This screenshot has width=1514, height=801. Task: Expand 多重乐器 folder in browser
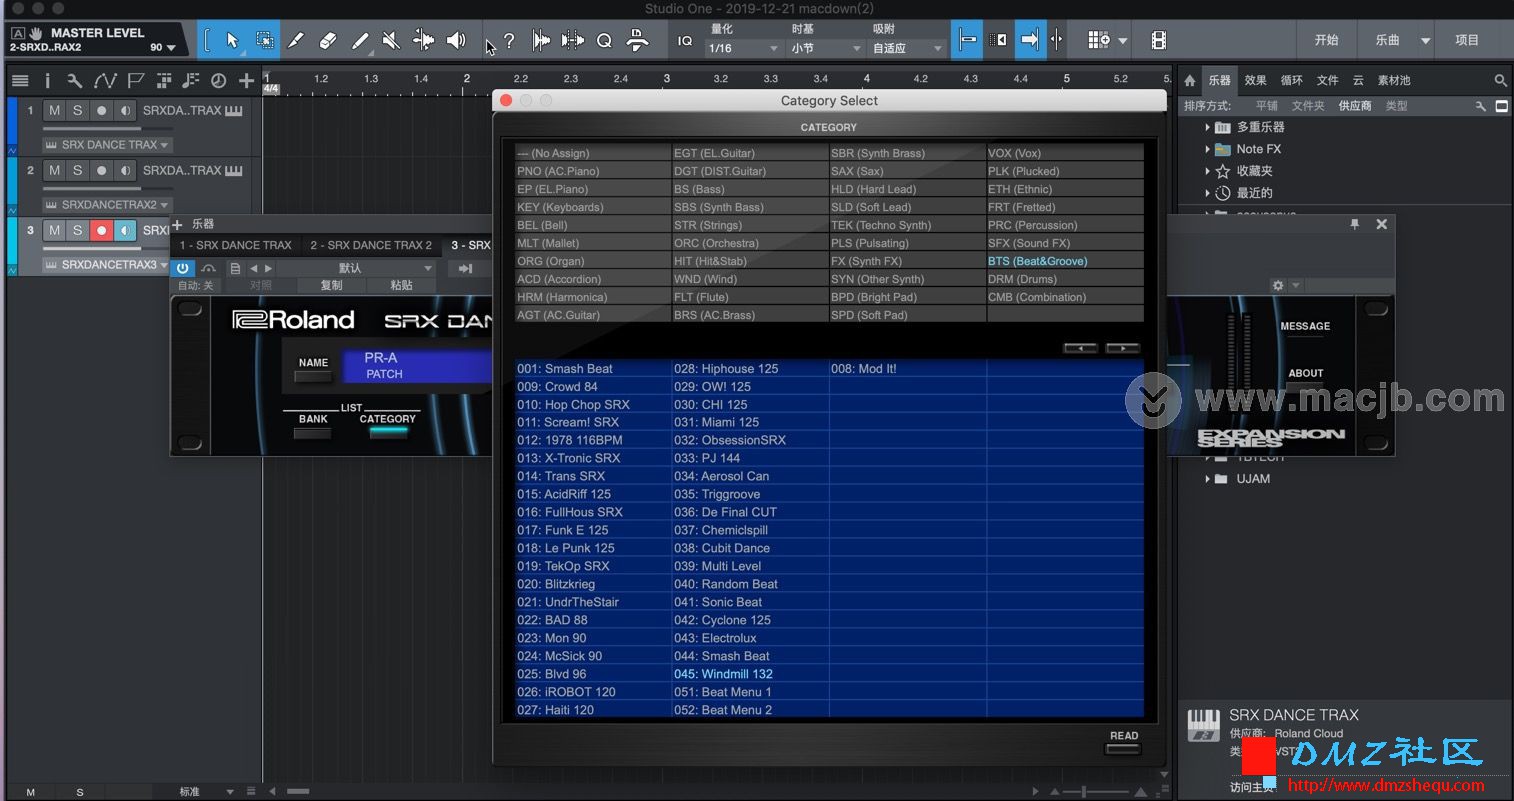(1207, 127)
